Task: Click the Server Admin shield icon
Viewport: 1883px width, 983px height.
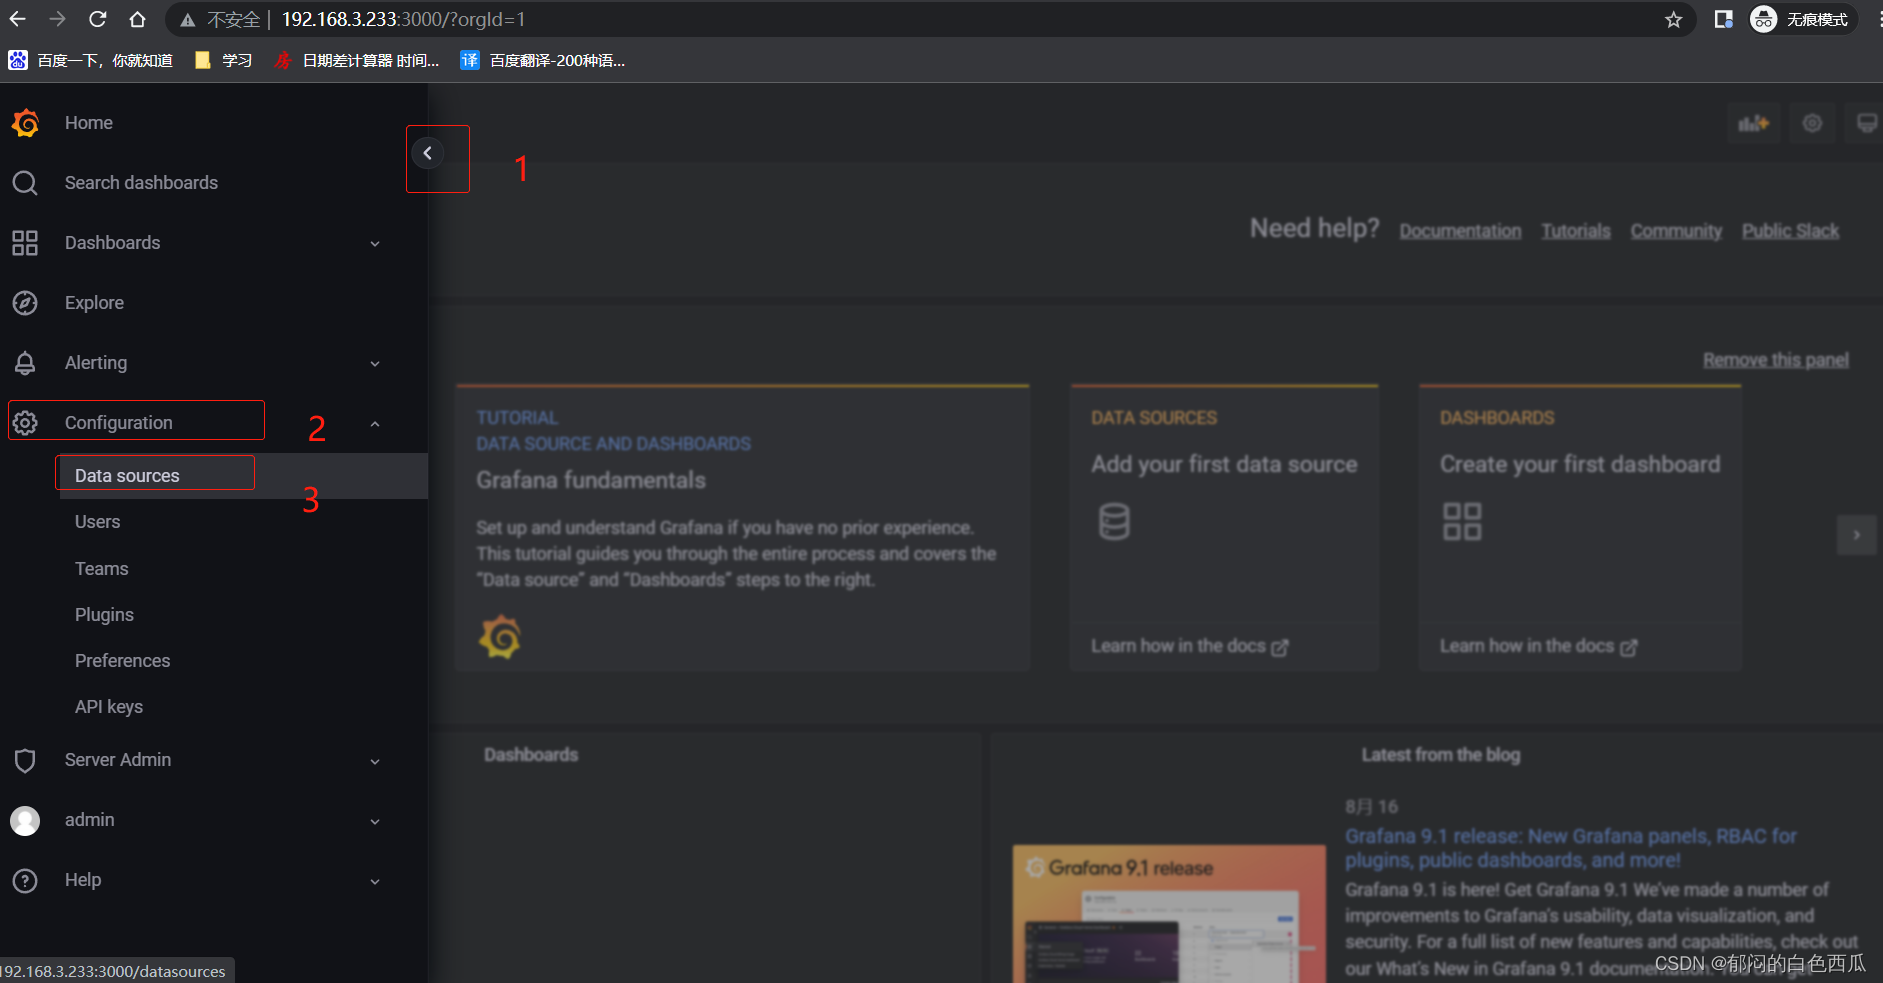Action: (x=25, y=760)
